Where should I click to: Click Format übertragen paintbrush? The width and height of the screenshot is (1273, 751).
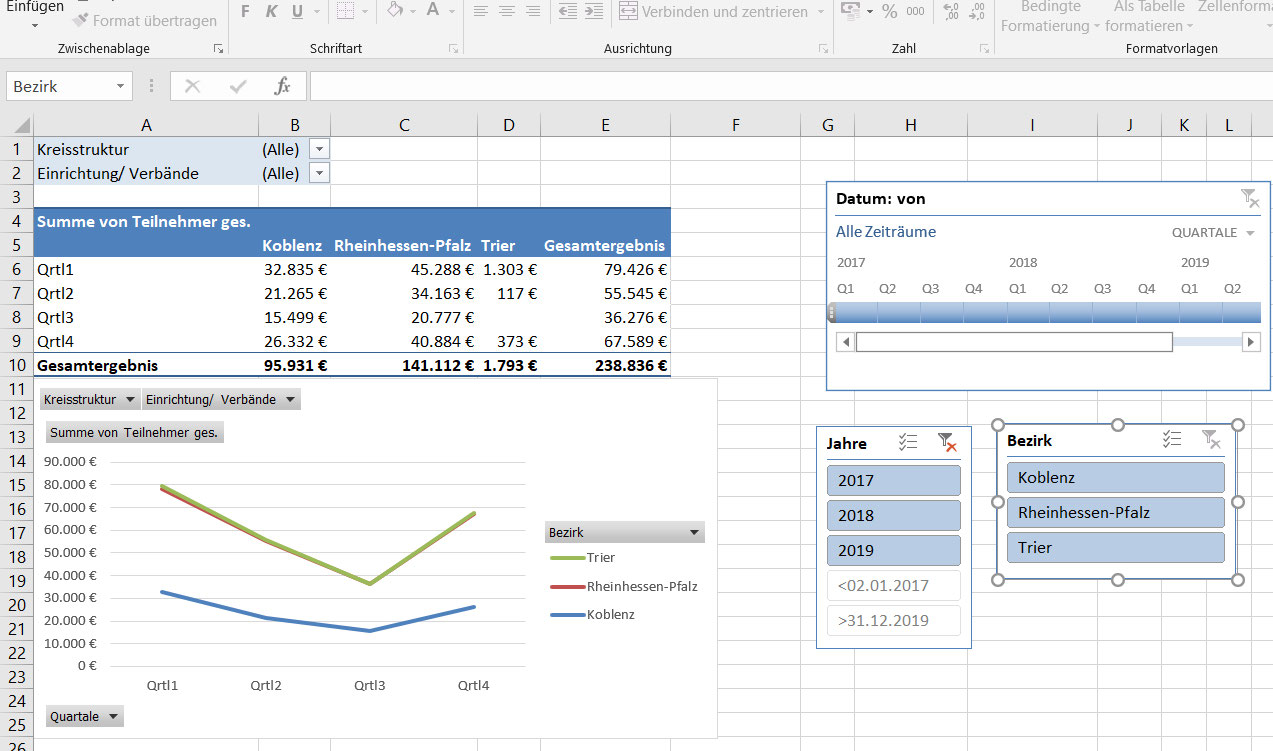click(145, 20)
